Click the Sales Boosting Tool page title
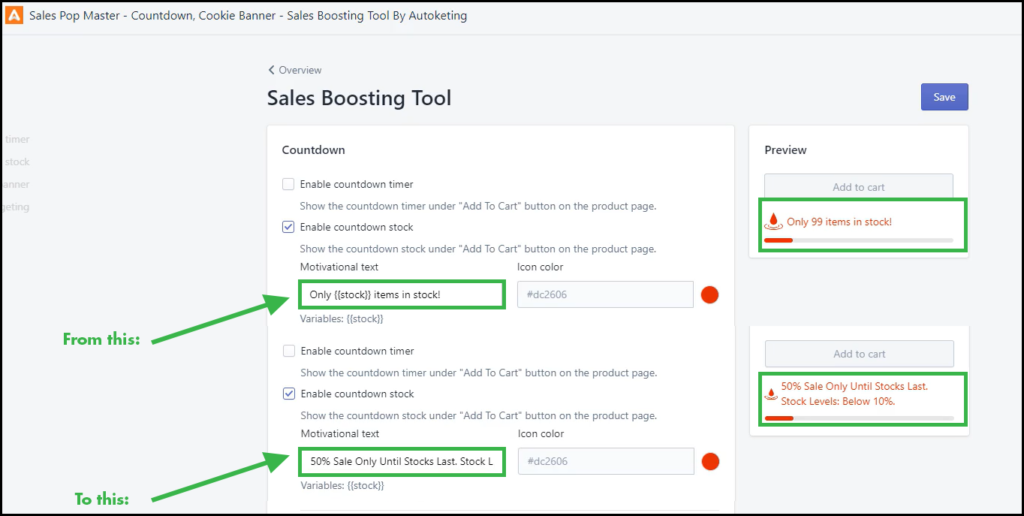The image size is (1024, 516). click(359, 98)
